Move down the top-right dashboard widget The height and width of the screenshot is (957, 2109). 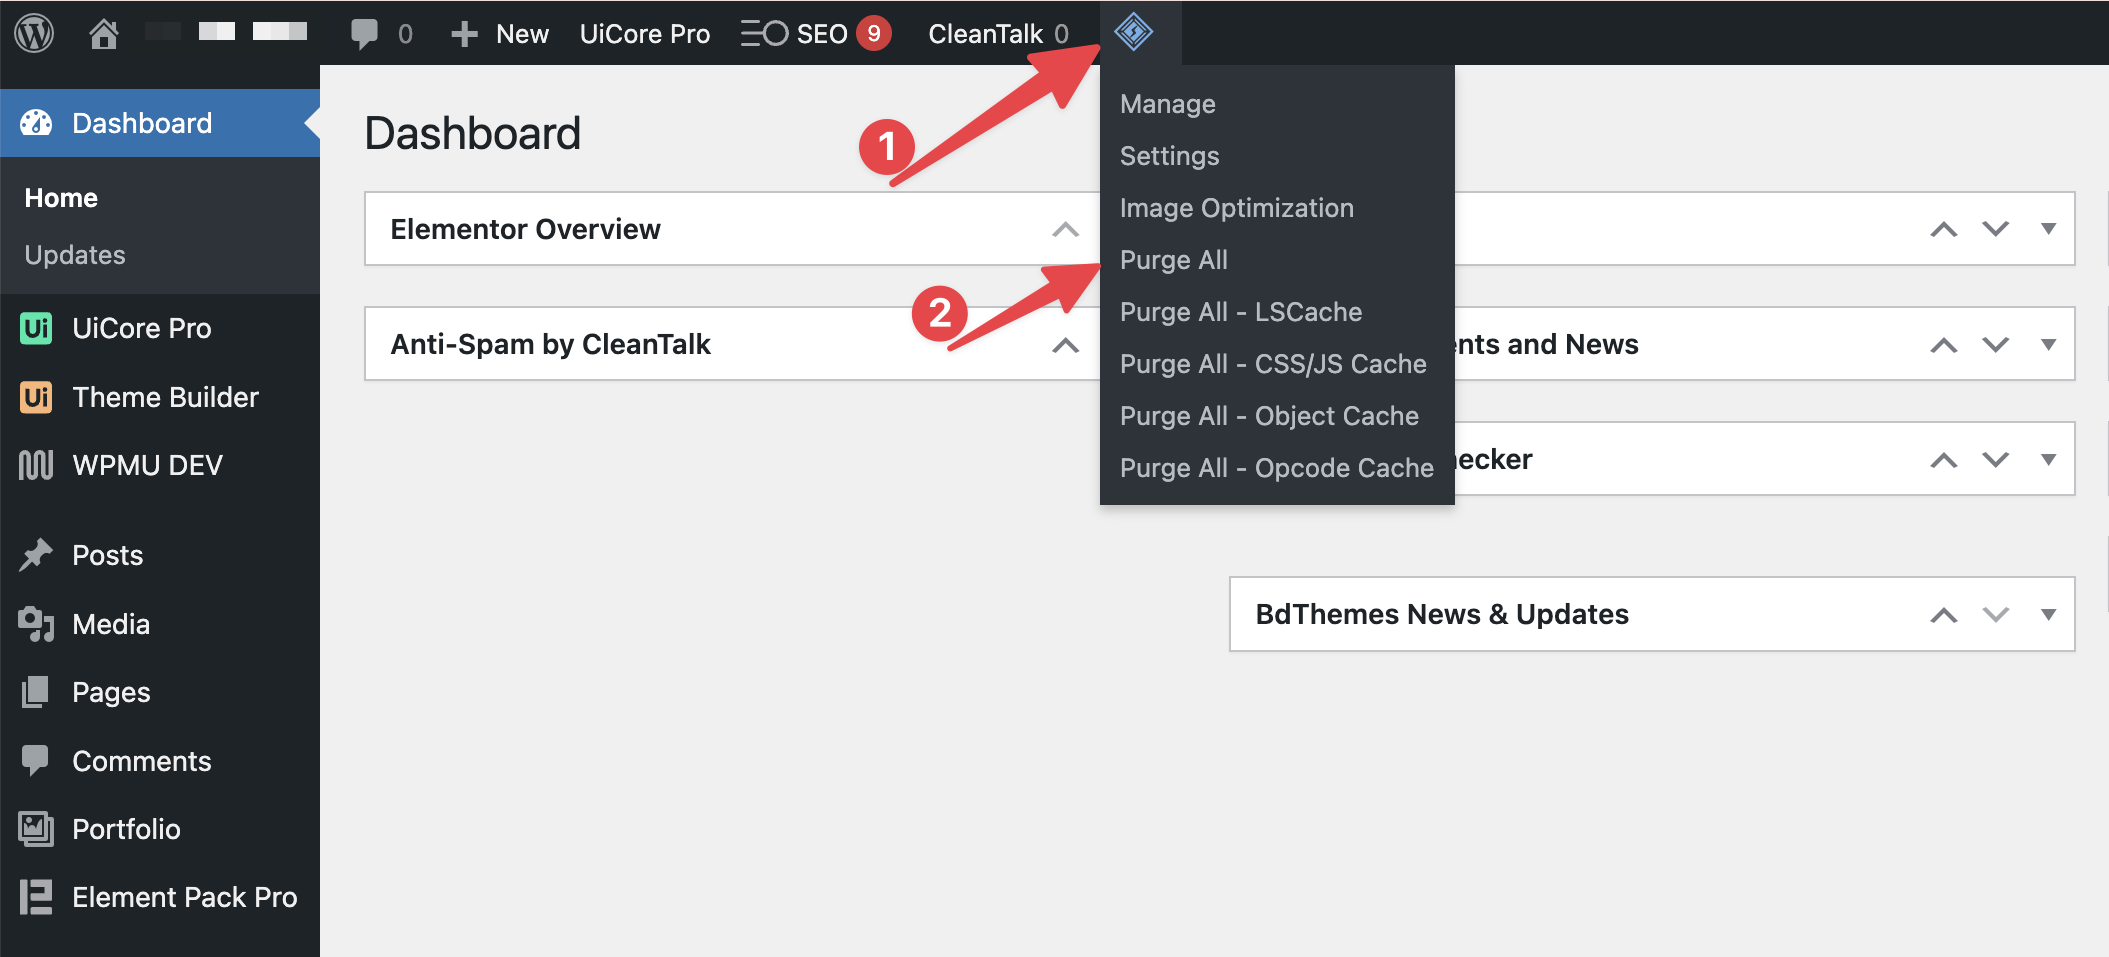[1996, 229]
